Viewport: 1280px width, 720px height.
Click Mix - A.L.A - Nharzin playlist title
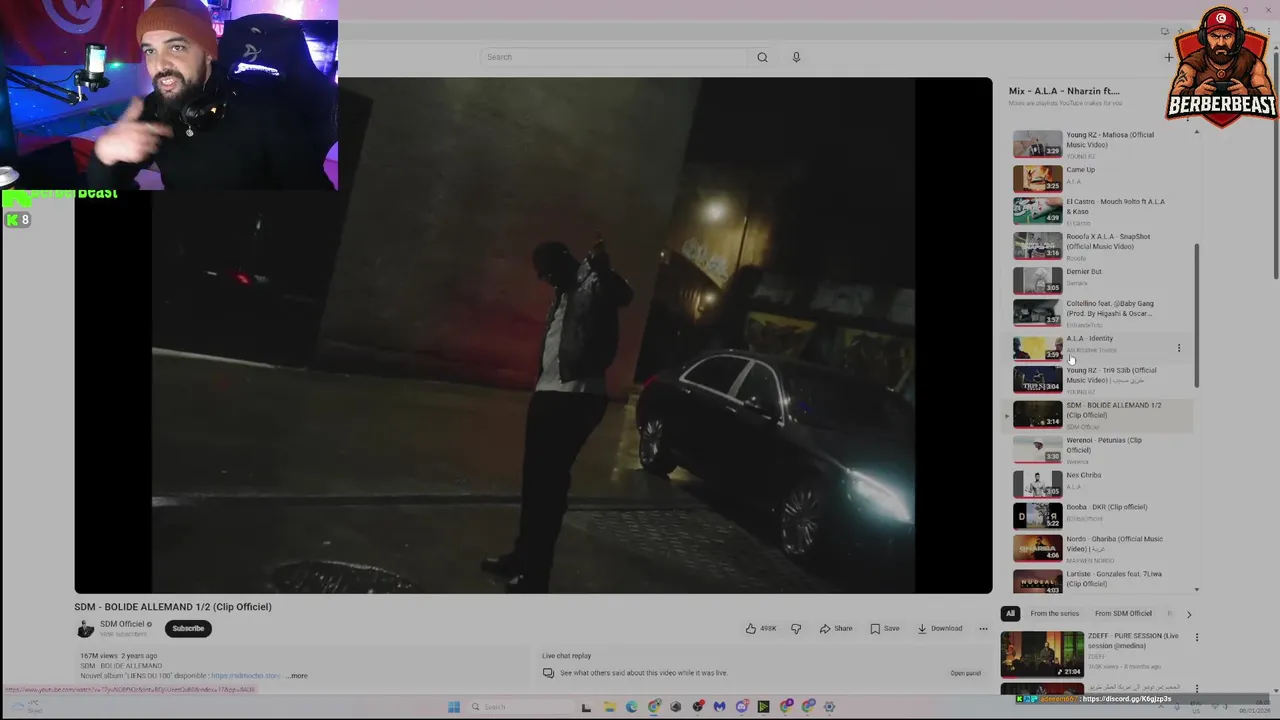pos(1064,91)
